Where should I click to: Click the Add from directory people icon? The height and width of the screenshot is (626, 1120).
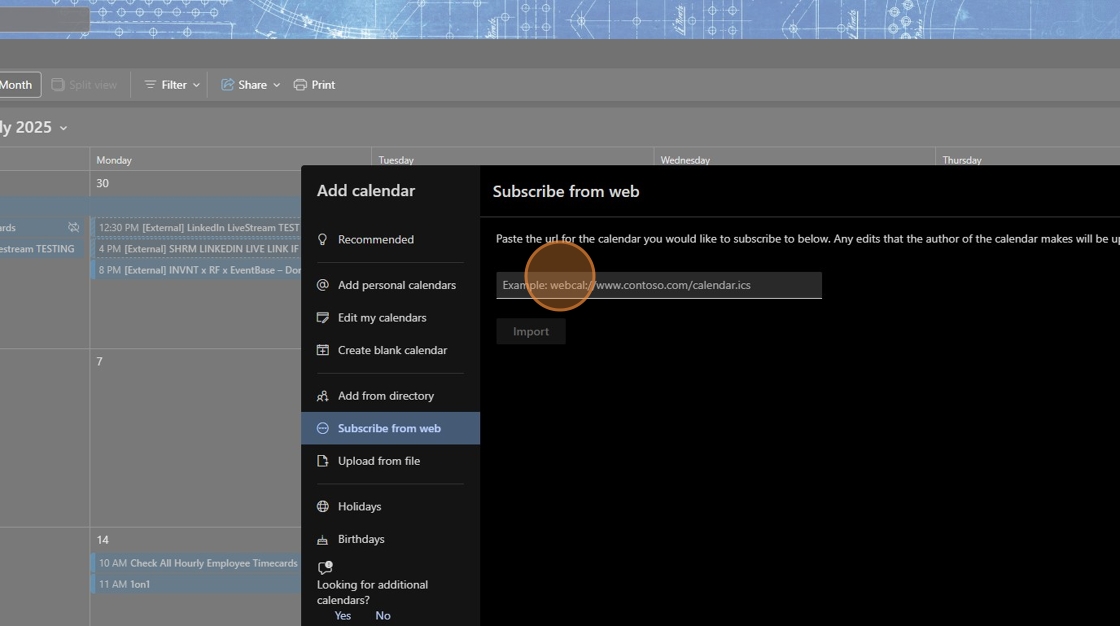click(x=322, y=396)
